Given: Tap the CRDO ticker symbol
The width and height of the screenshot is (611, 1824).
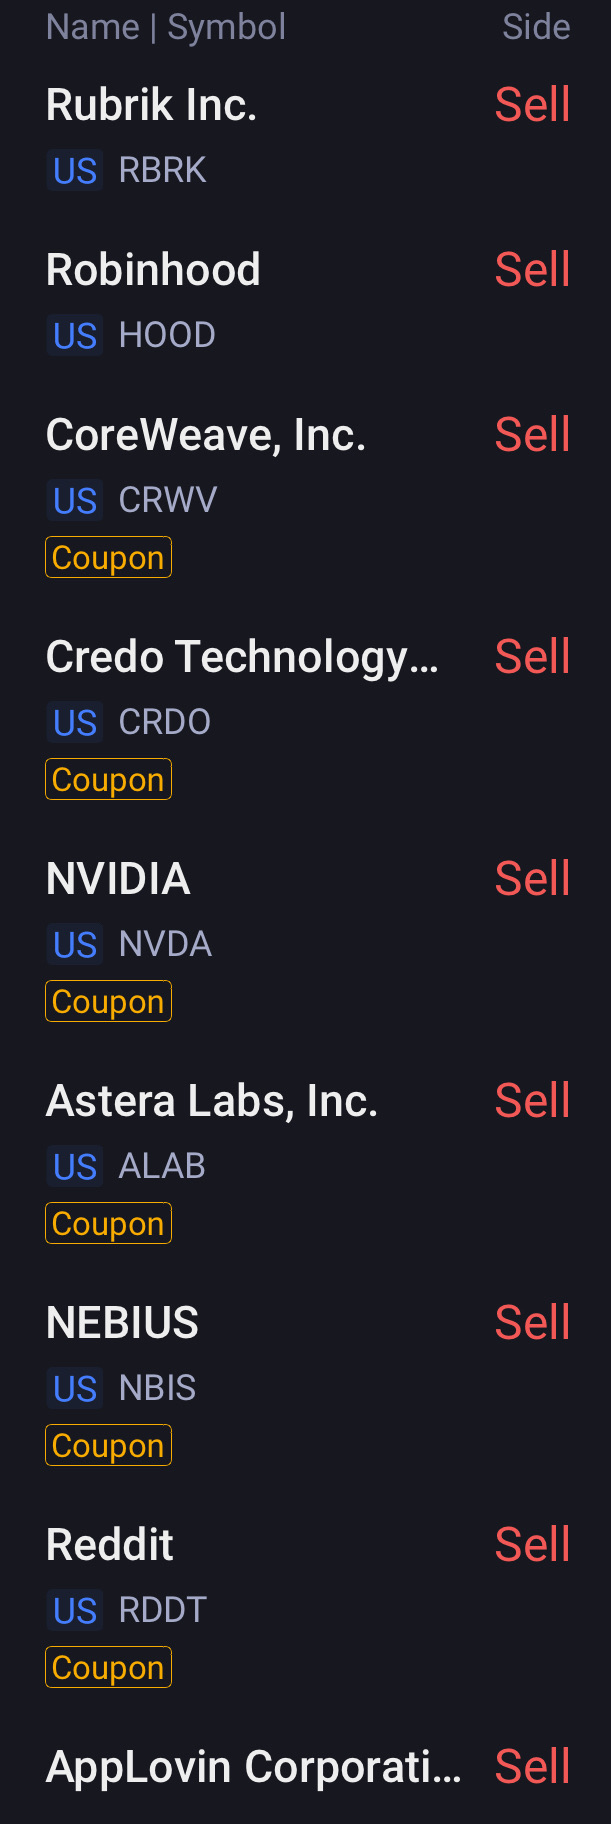Looking at the screenshot, I should coord(164,723).
